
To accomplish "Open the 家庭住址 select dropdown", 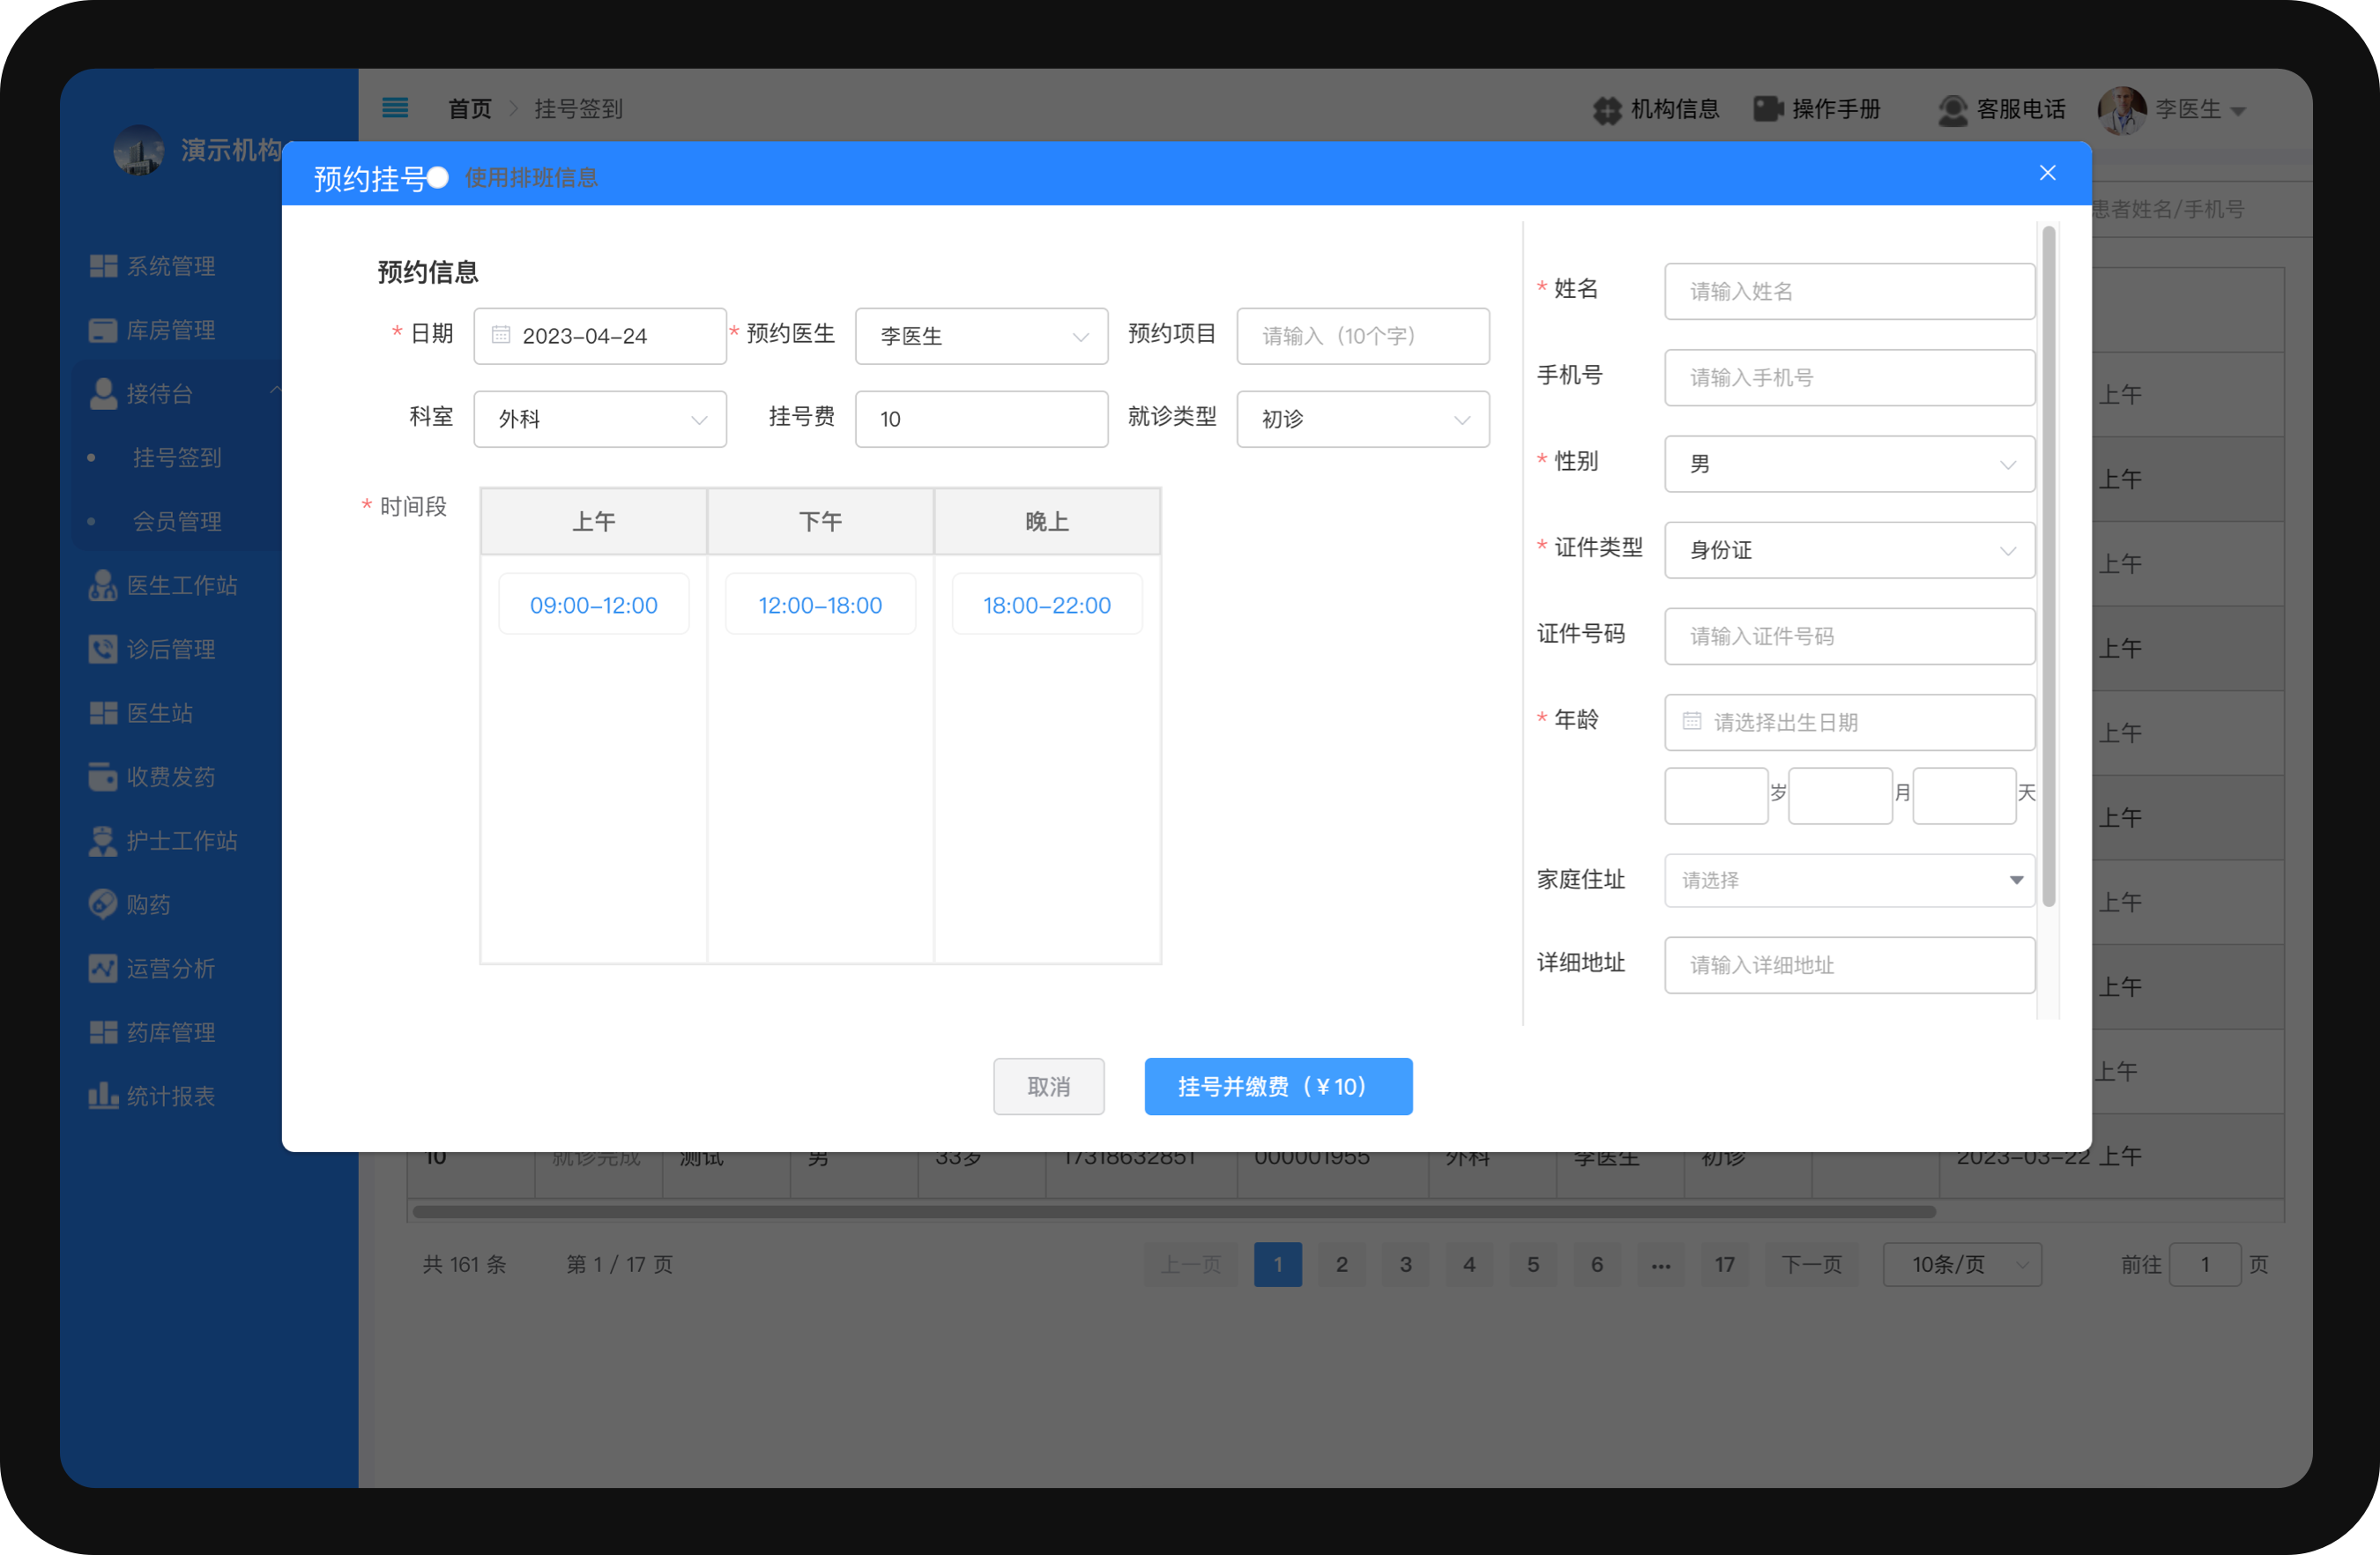I will (x=1848, y=880).
